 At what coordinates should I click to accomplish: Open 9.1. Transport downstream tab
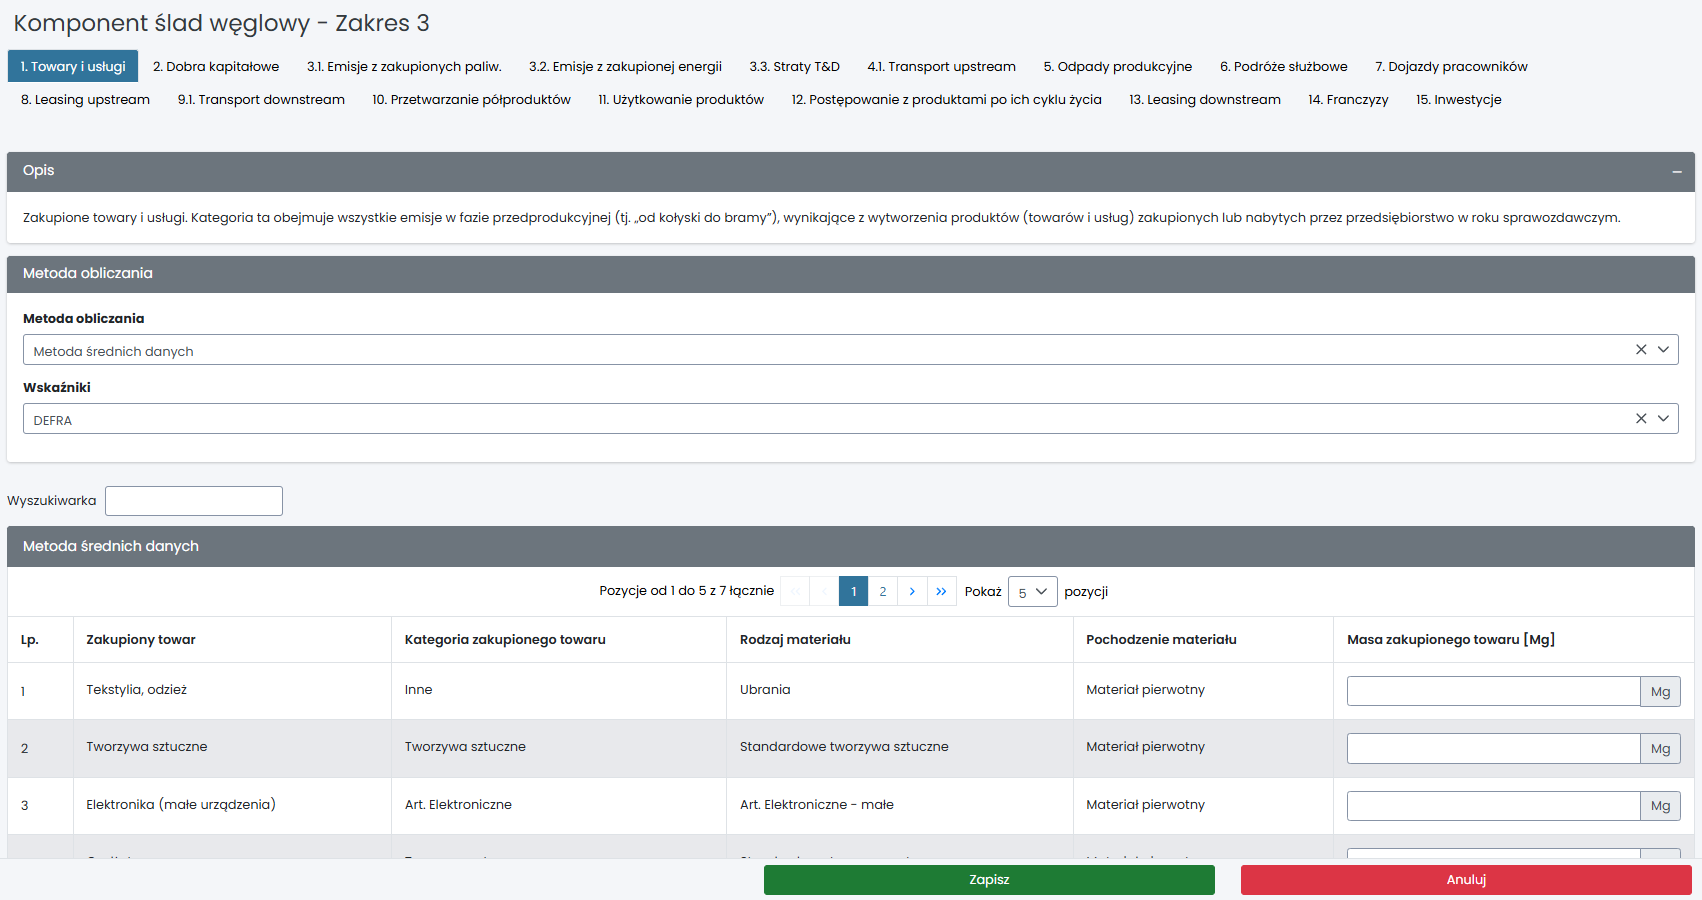click(x=261, y=100)
